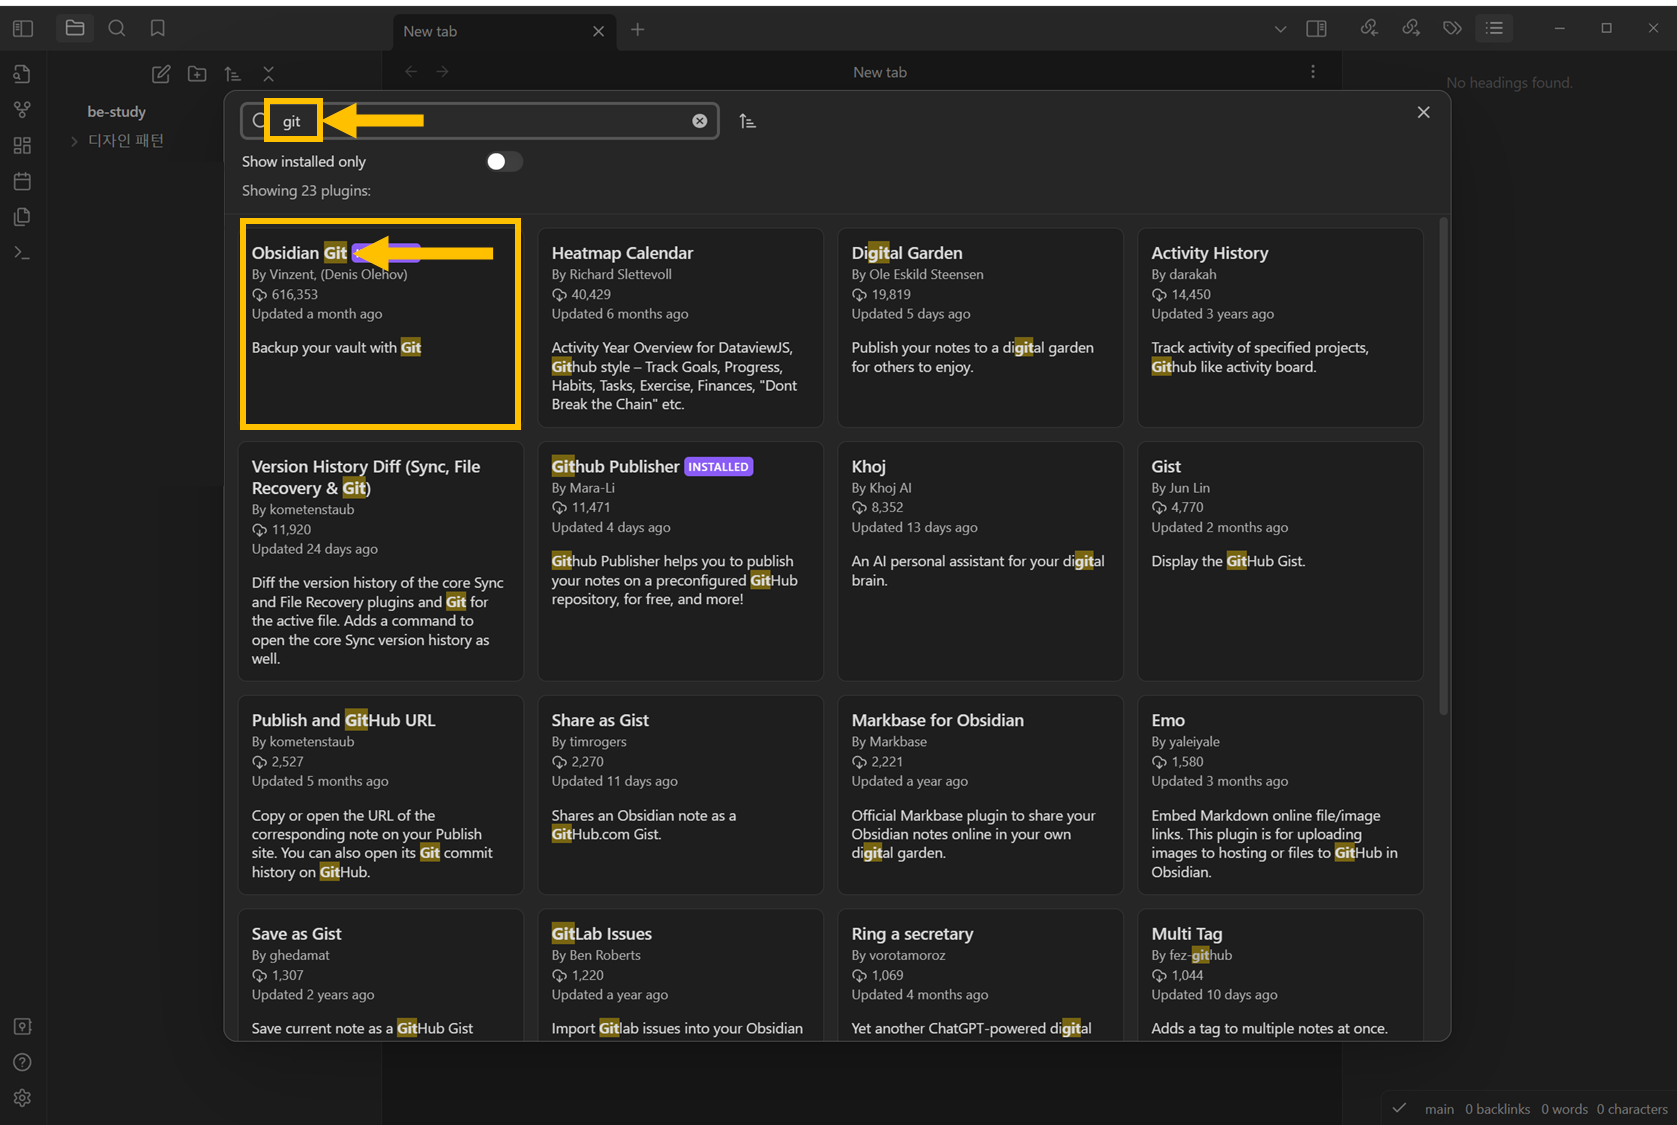Open more options menu for New tab
Viewport: 1677px width, 1125px height.
click(x=1313, y=72)
